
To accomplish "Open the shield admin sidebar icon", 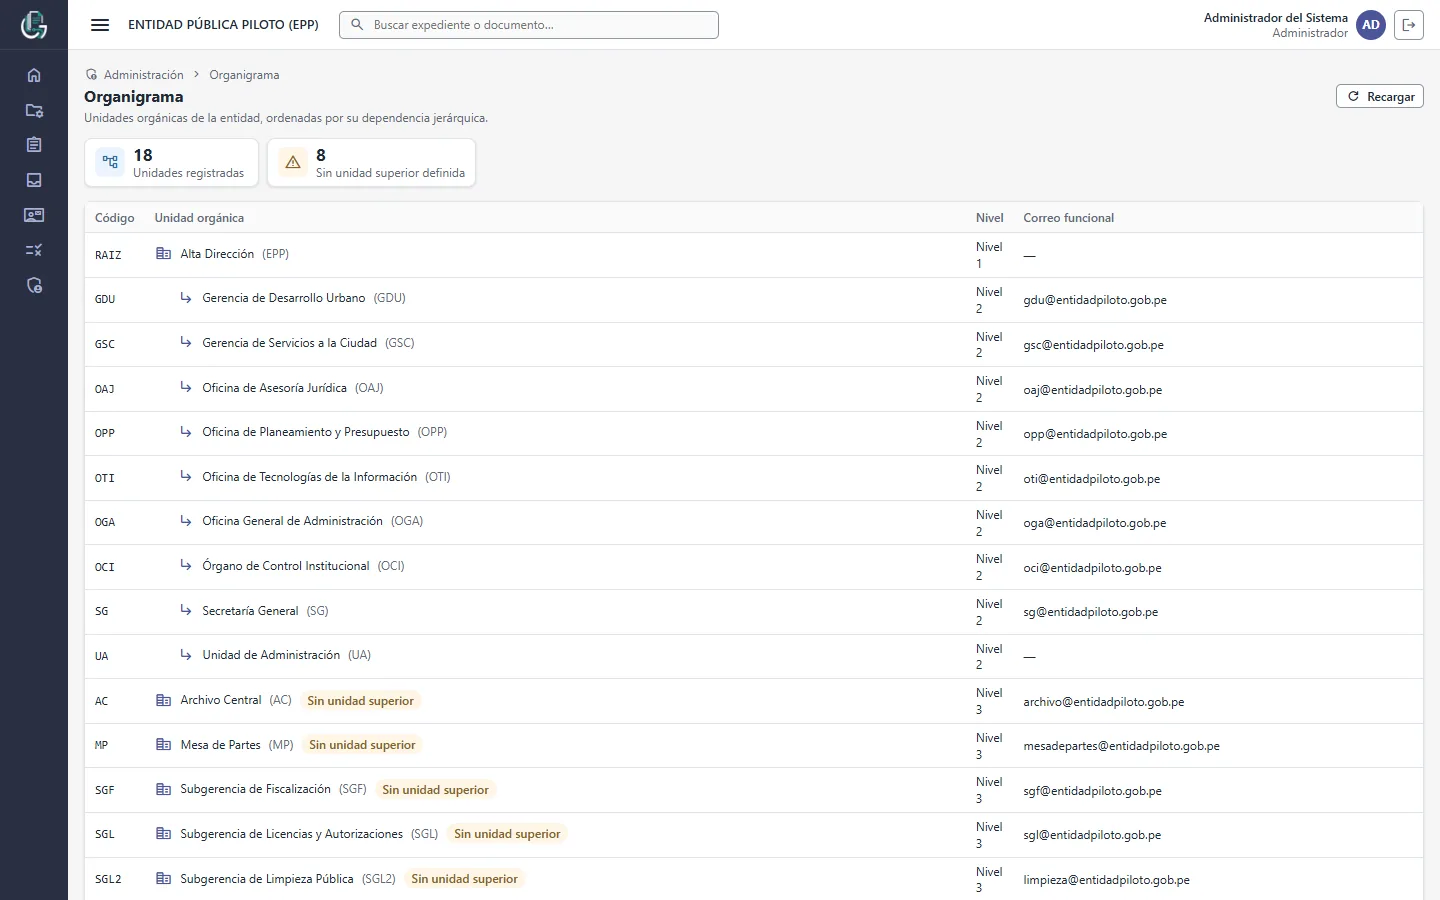I will 34,286.
